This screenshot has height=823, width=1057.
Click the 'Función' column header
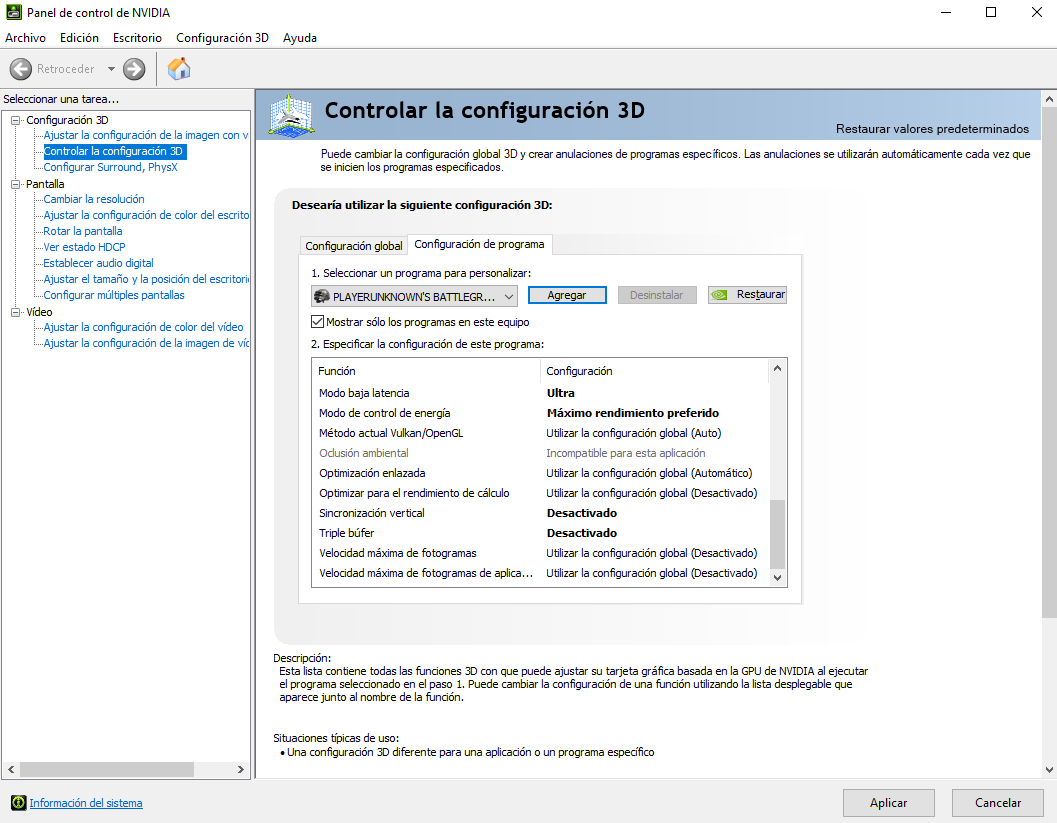point(425,371)
